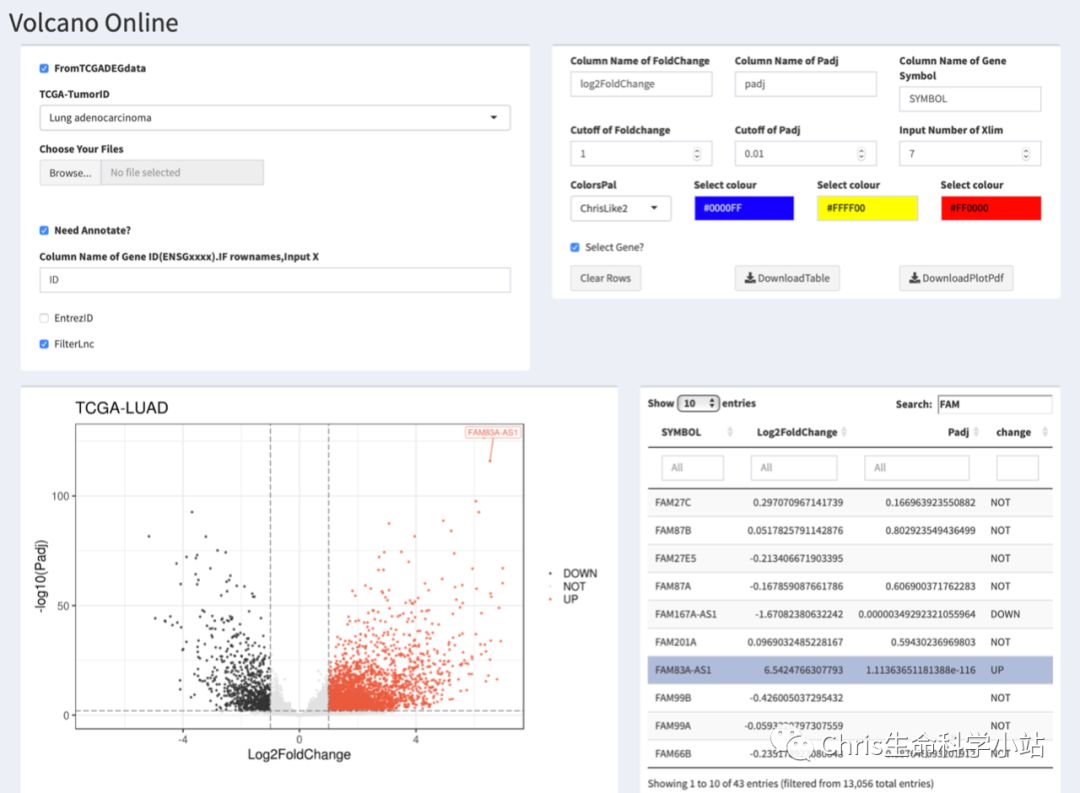Open the Show entries count dropdown

click(698, 403)
